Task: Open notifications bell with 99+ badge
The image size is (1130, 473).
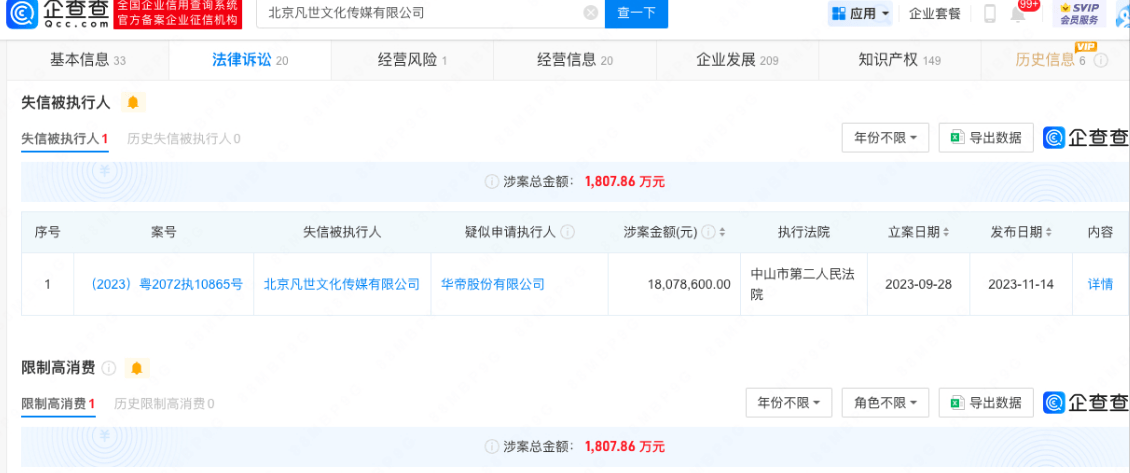Action: coord(1018,13)
